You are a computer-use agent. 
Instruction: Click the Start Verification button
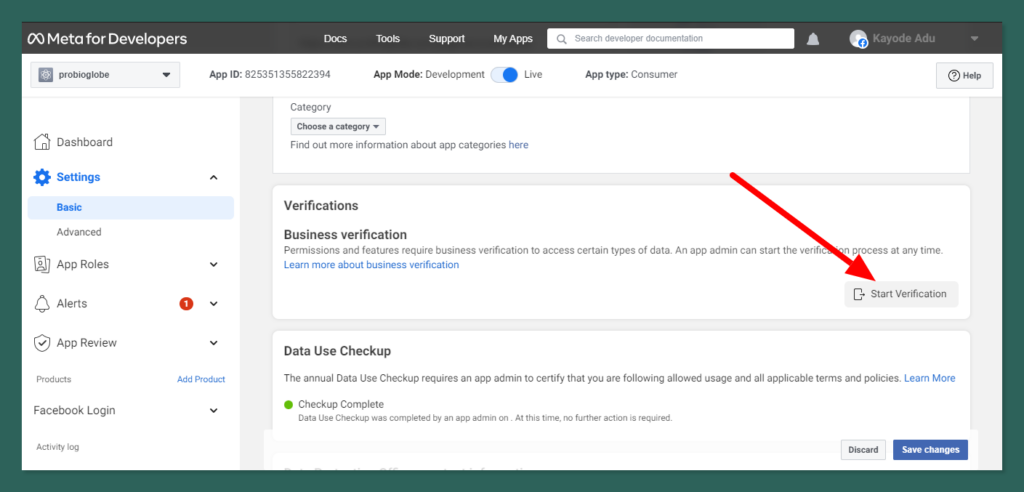(901, 294)
